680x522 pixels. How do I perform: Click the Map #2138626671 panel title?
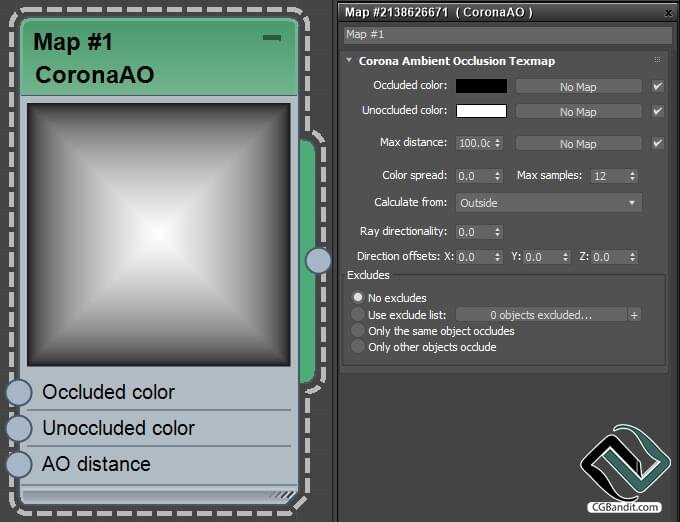[x=439, y=13]
